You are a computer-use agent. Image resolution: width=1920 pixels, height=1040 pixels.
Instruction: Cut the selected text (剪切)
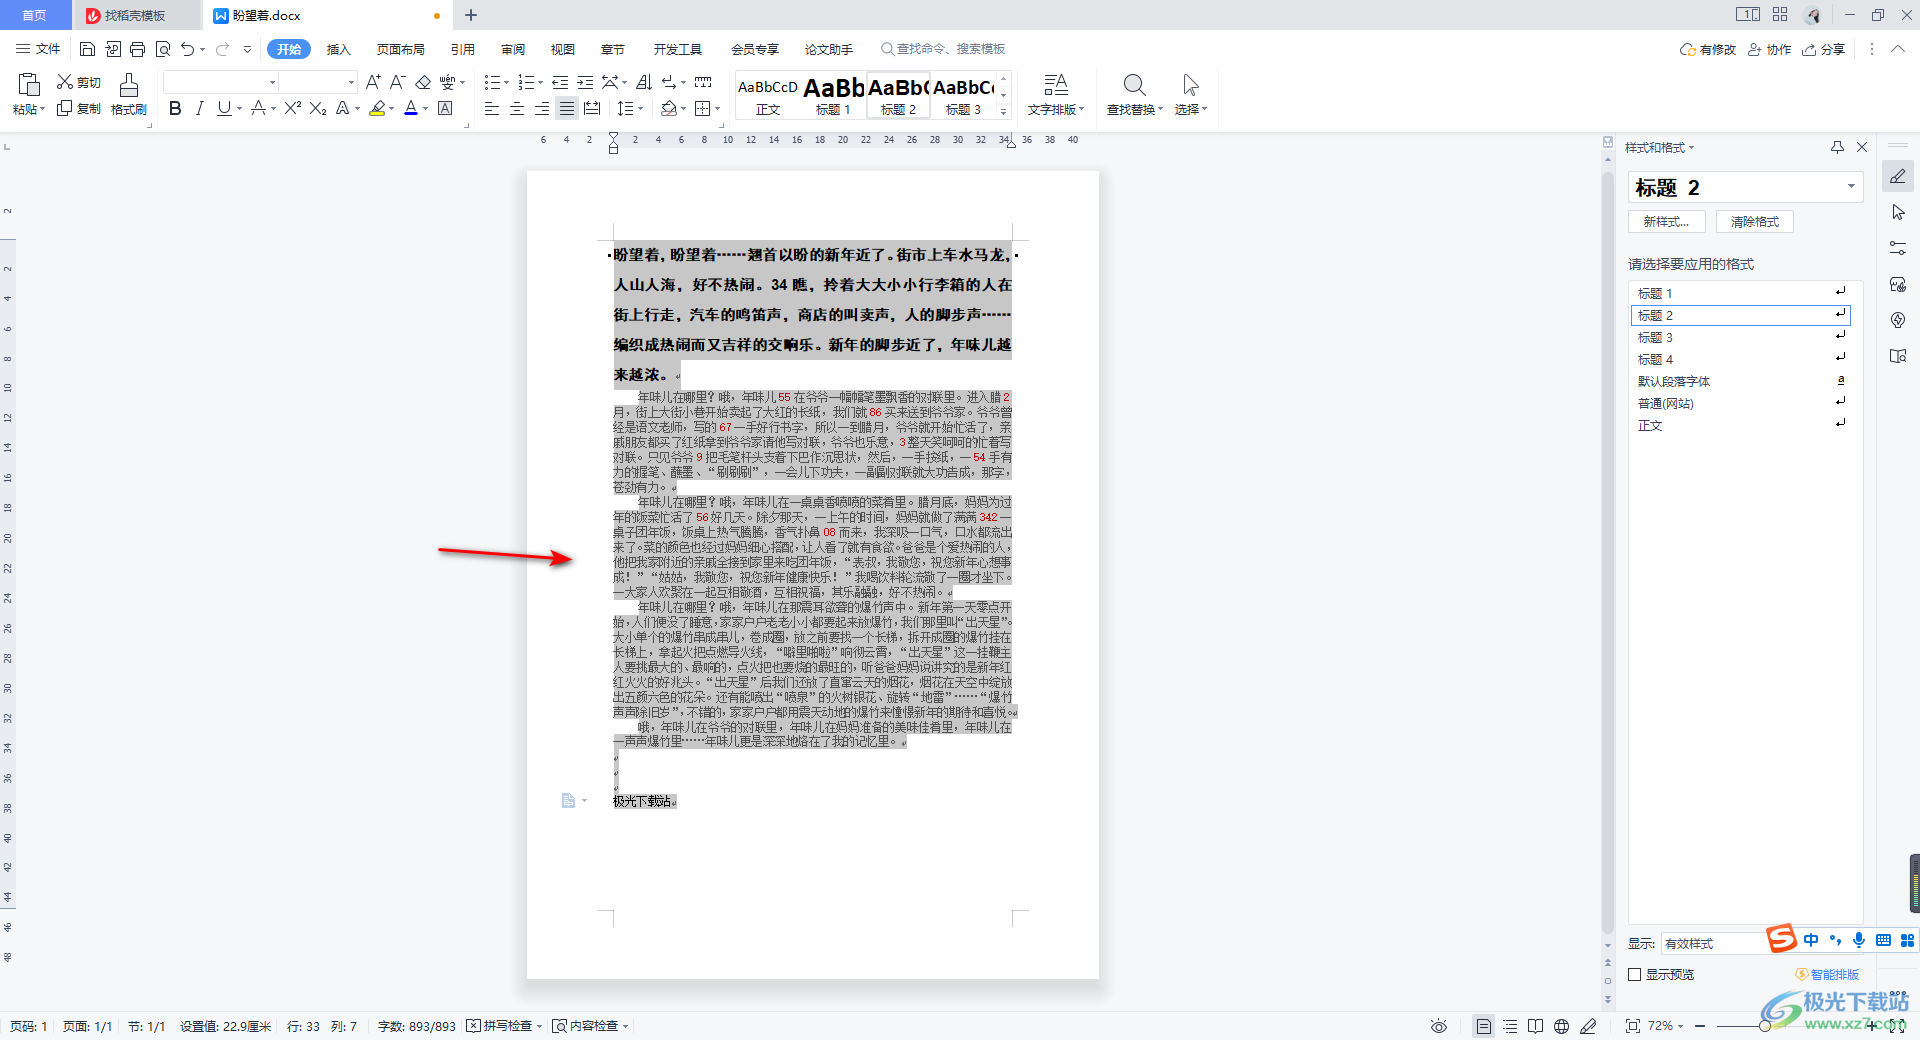79,82
